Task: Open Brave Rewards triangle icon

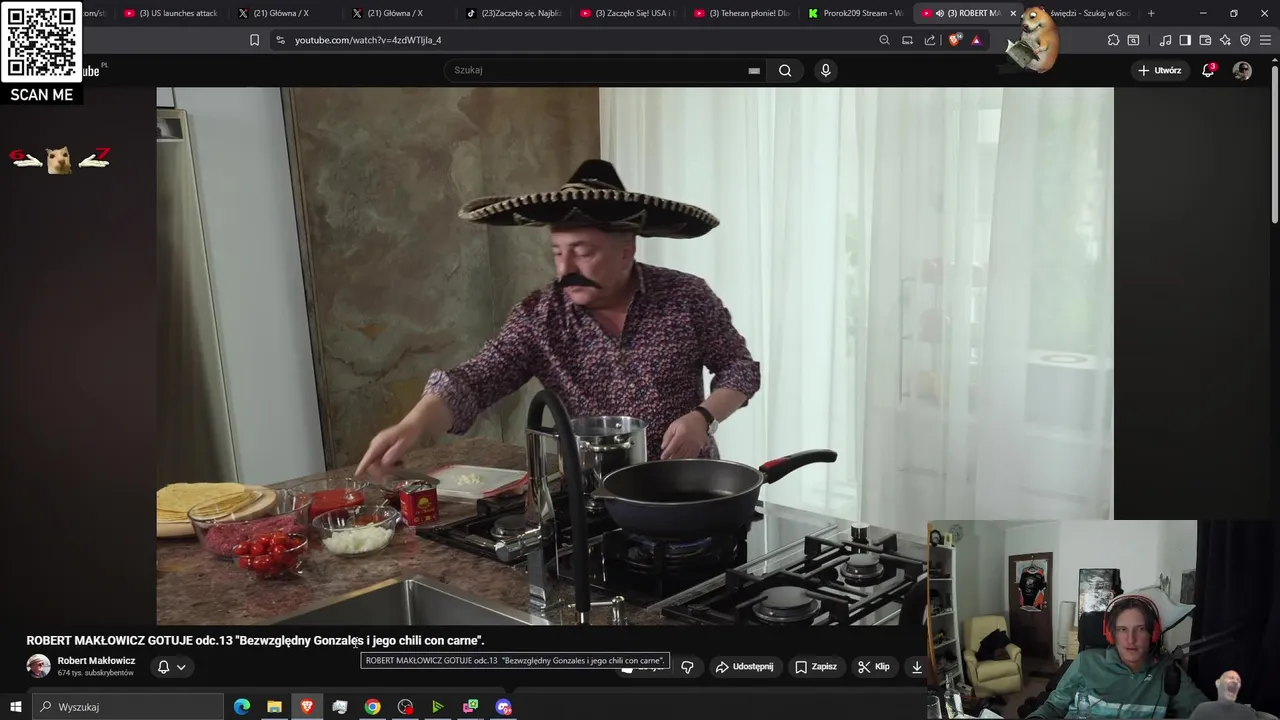Action: pyautogui.click(x=976, y=40)
